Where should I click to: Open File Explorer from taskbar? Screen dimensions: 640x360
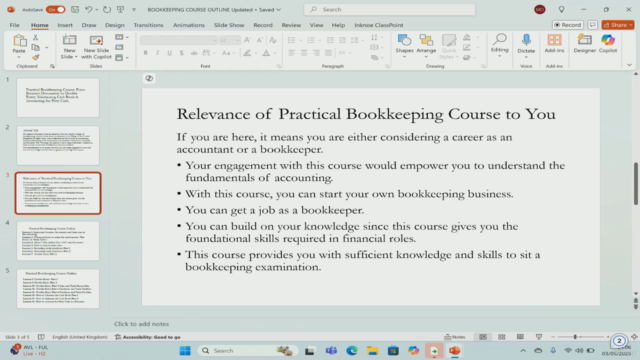(372, 351)
